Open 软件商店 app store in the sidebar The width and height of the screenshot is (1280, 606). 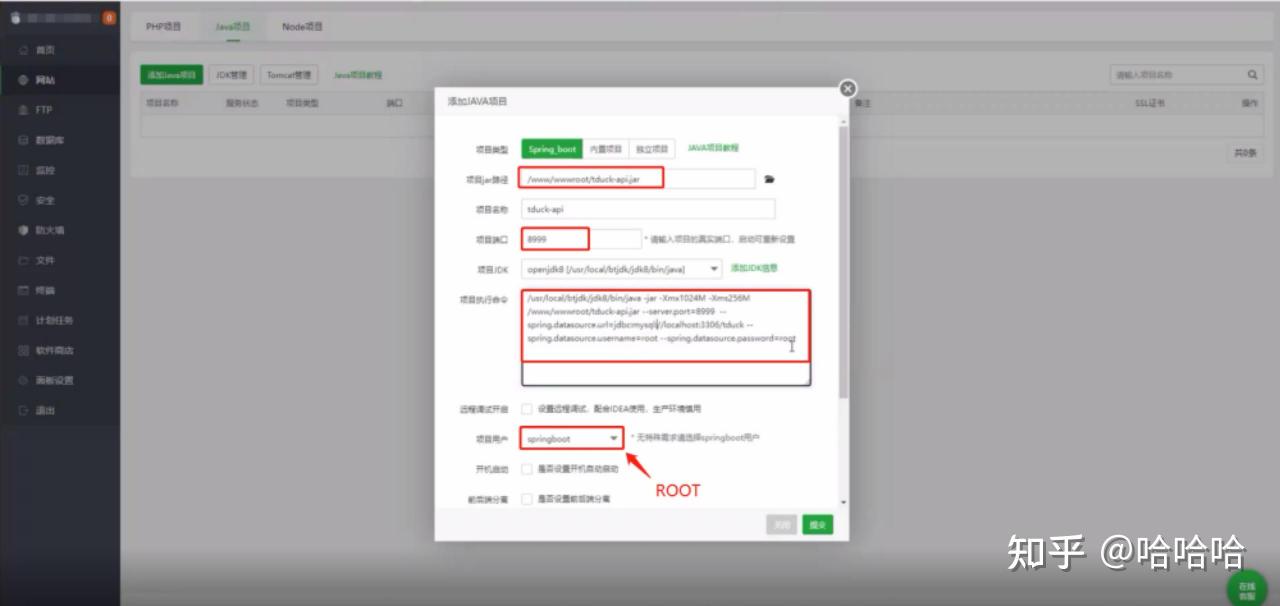click(x=53, y=350)
